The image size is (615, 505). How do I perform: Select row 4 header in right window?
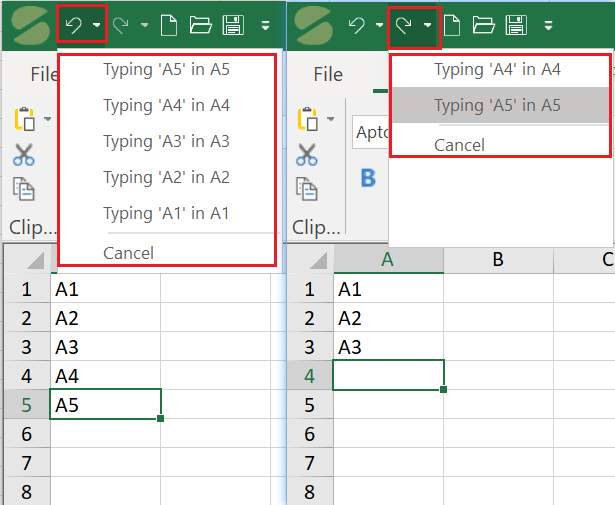coord(310,376)
